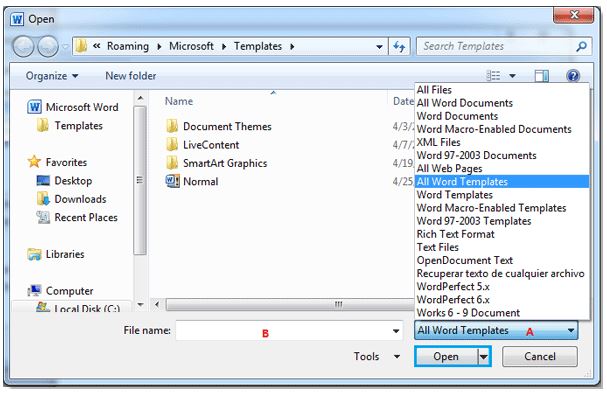Choose WordPerfect 5.x file type

(x=502, y=287)
